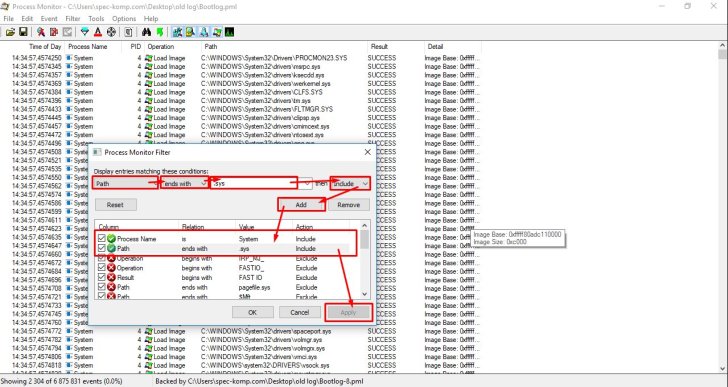
Task: Toggle Autoscroll in the toolbar
Action: click(54, 32)
